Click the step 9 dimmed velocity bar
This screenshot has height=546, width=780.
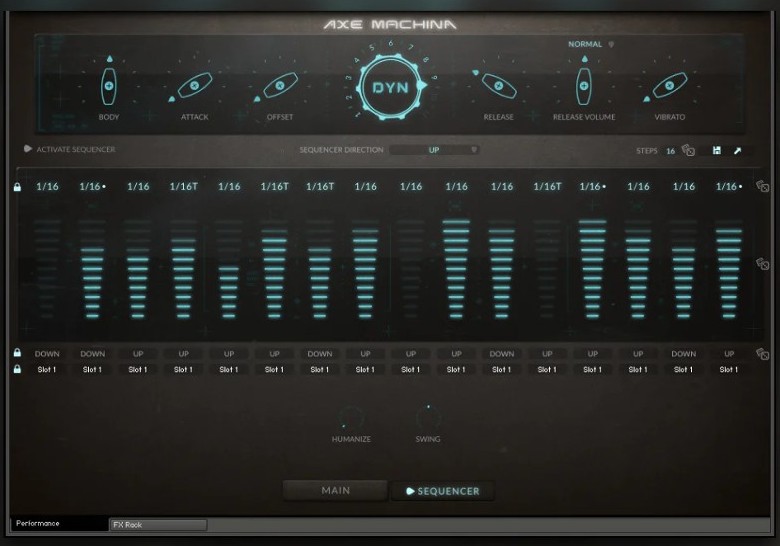tap(411, 268)
